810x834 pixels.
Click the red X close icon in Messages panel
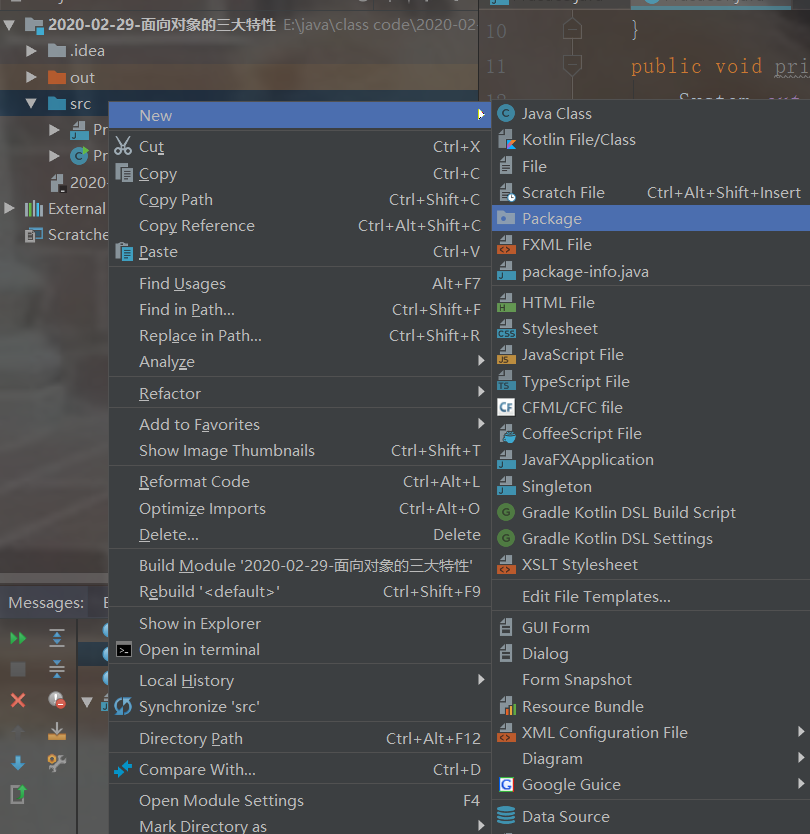point(18,700)
